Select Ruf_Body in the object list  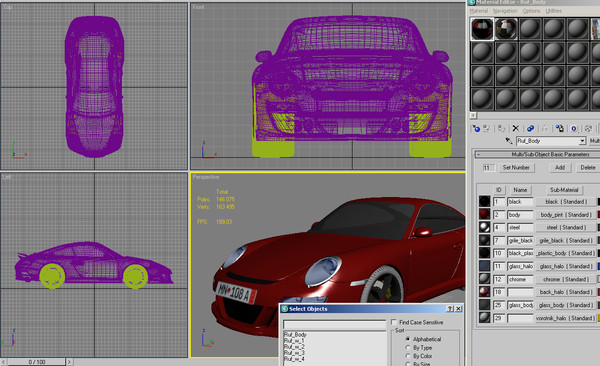tap(295, 335)
